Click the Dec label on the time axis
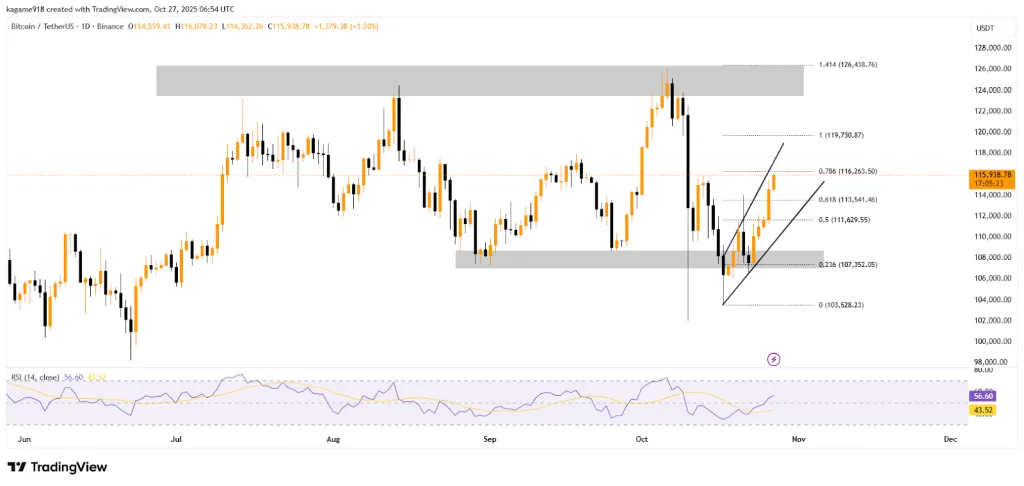The width and height of the screenshot is (1024, 486). click(x=948, y=438)
